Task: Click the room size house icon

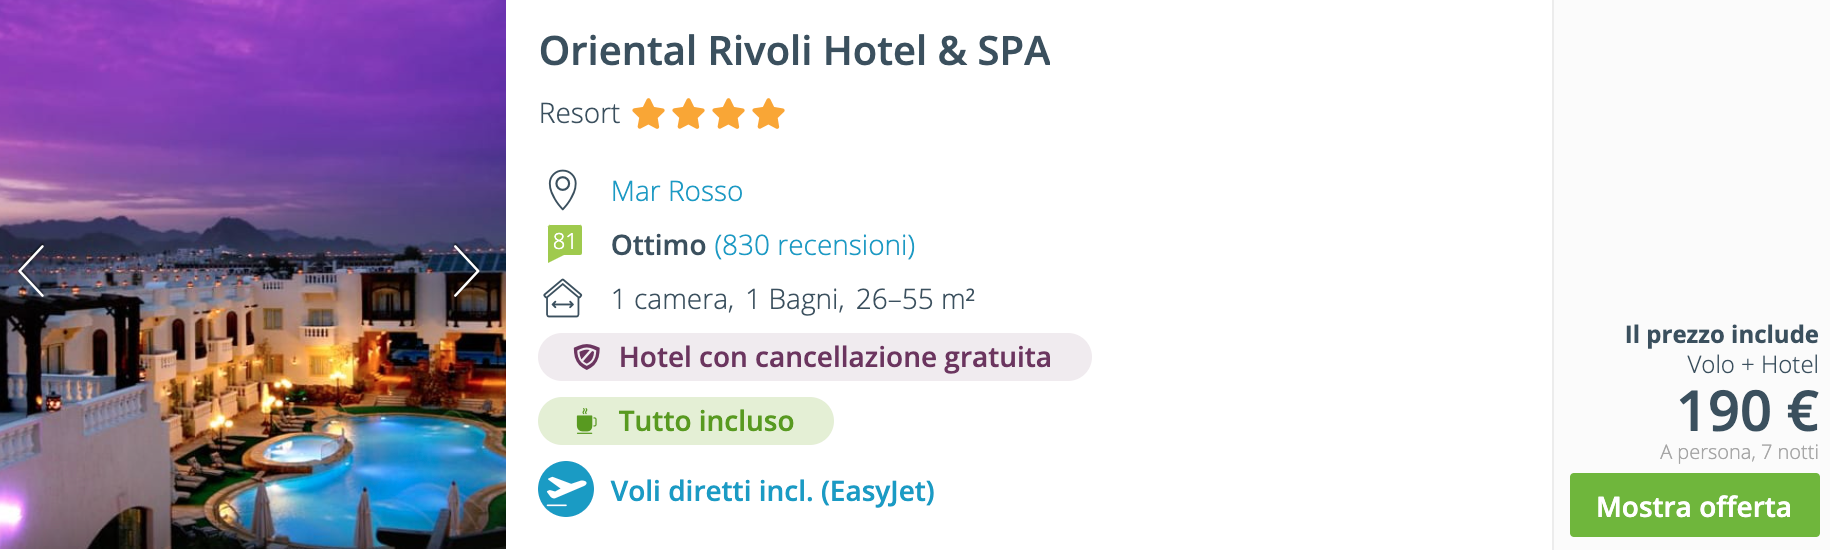Action: [x=563, y=299]
